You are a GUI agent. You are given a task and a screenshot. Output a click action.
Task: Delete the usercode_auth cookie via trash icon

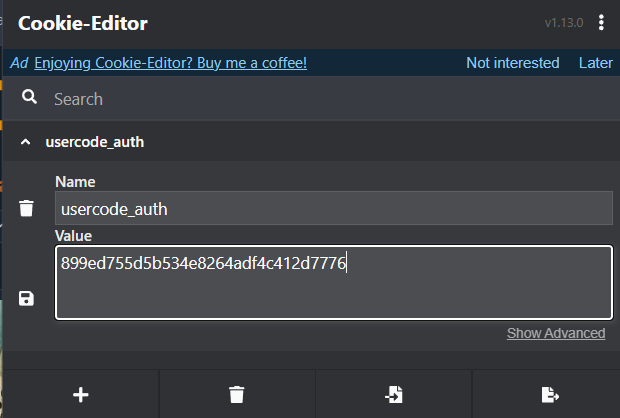click(26, 208)
